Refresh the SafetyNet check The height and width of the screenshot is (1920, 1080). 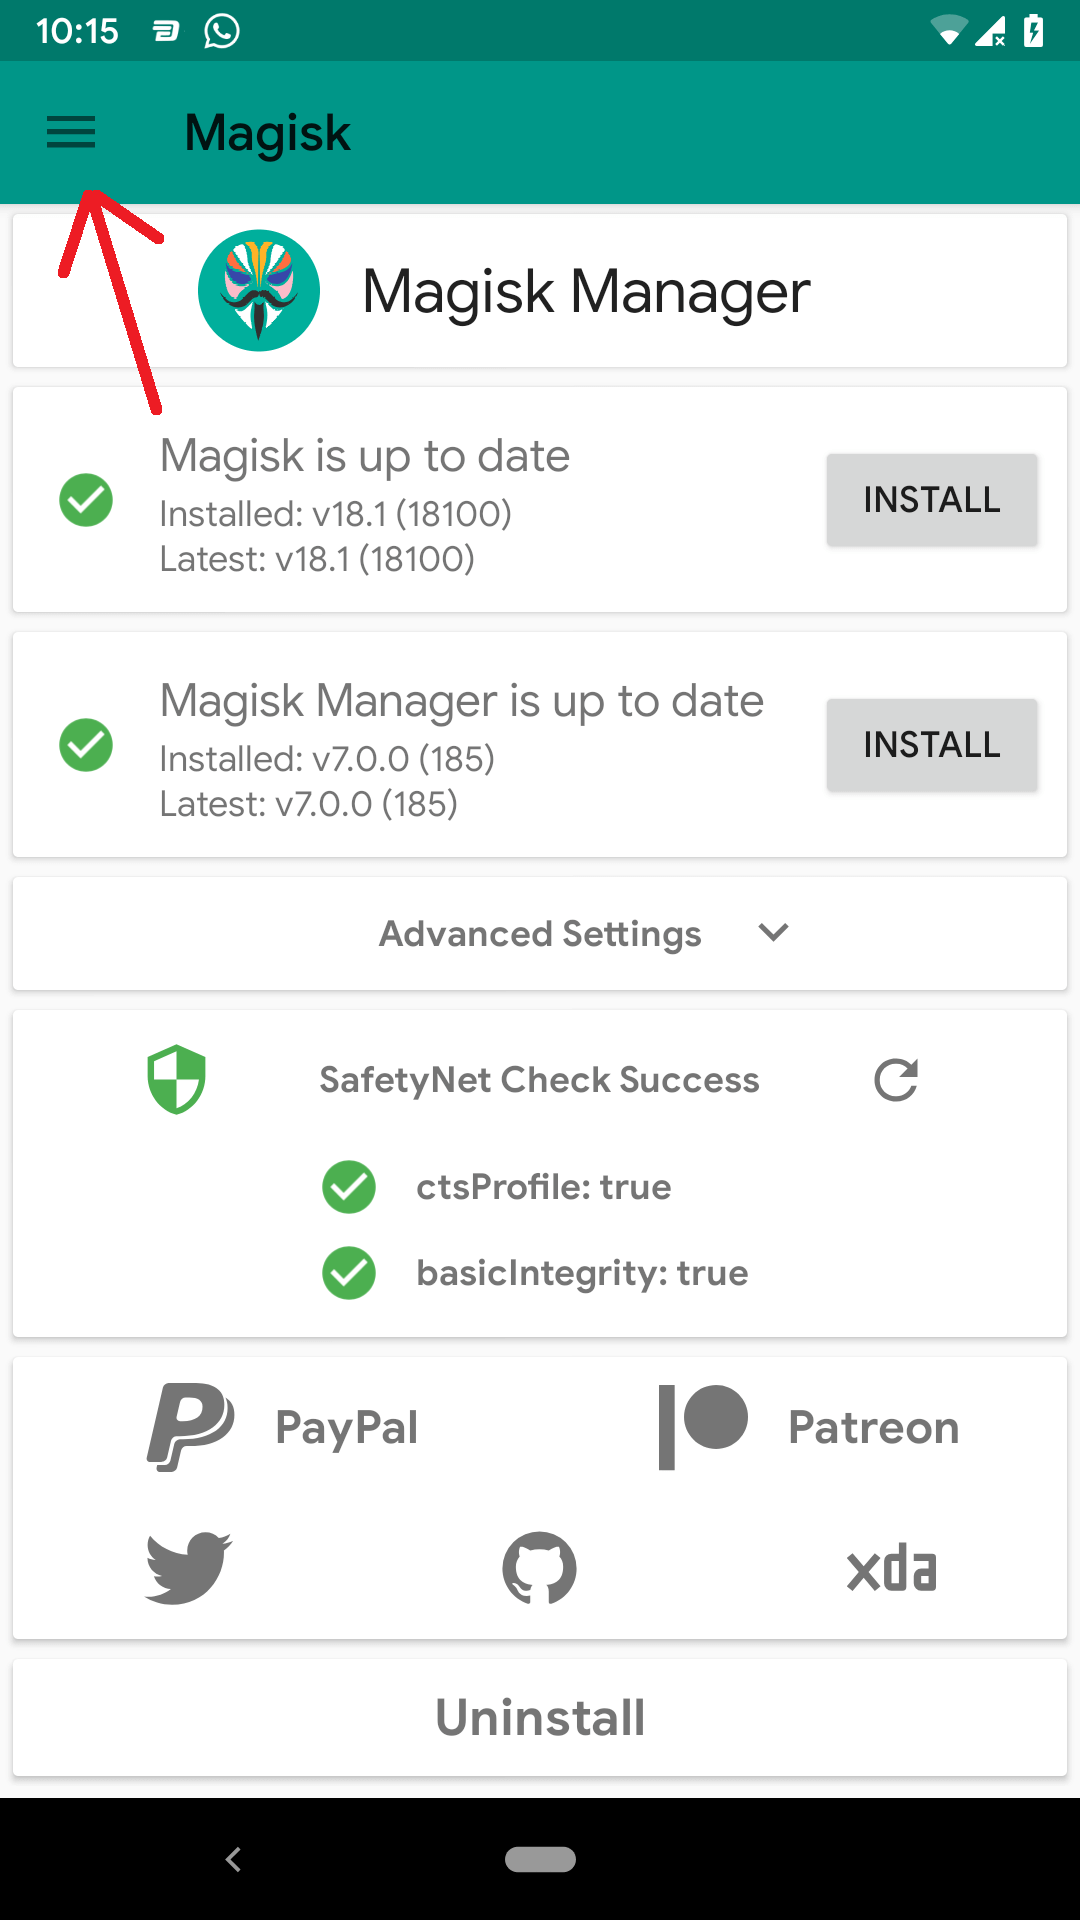point(895,1080)
